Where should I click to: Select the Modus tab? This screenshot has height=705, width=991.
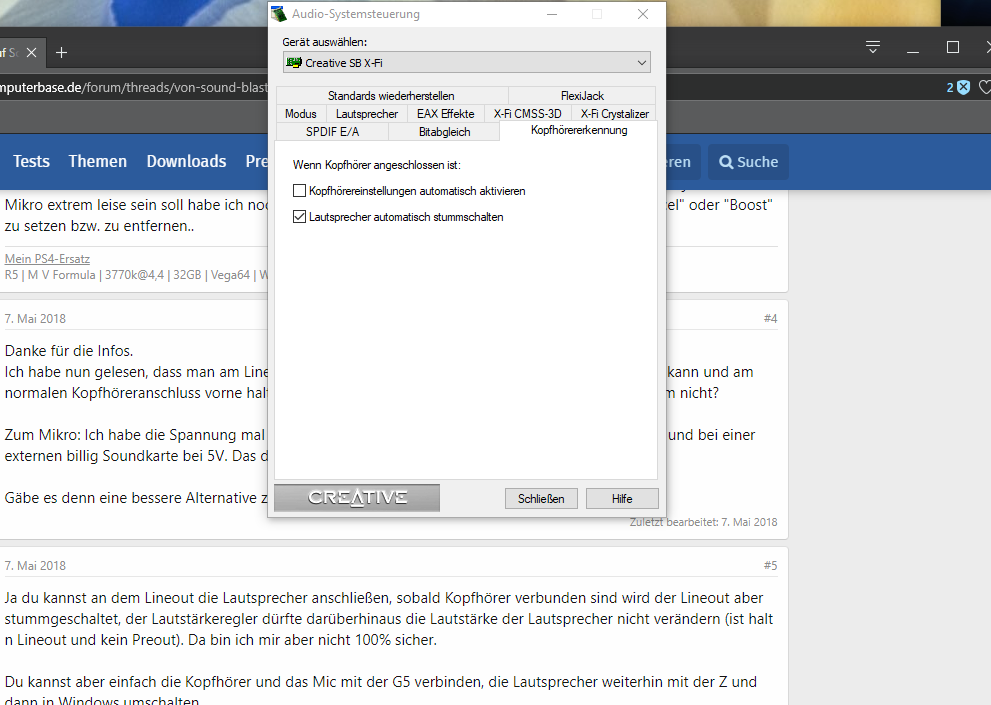tap(300, 114)
